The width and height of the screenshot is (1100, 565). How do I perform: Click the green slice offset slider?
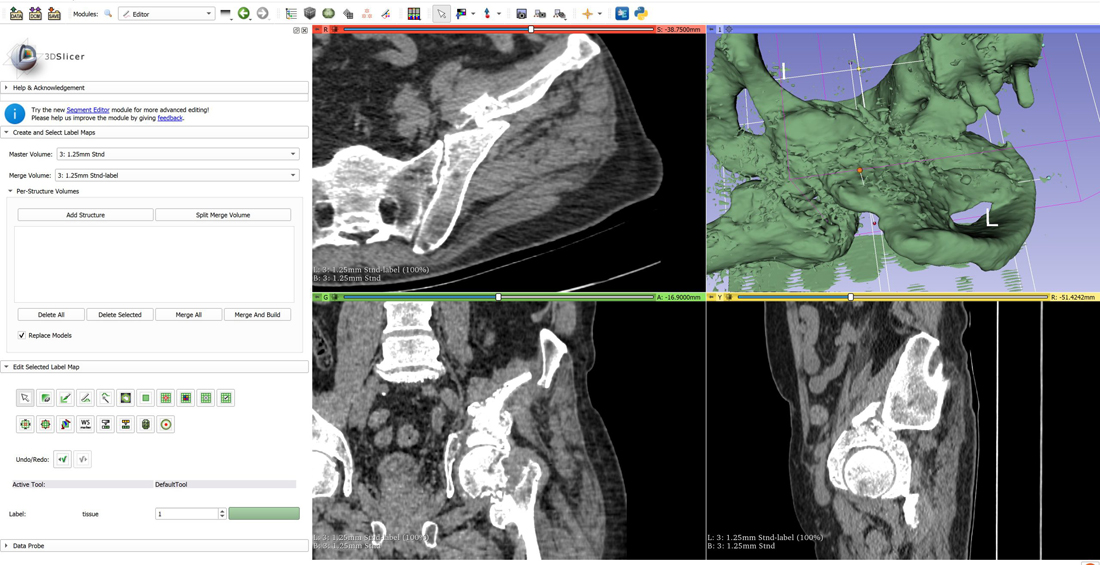pos(498,297)
